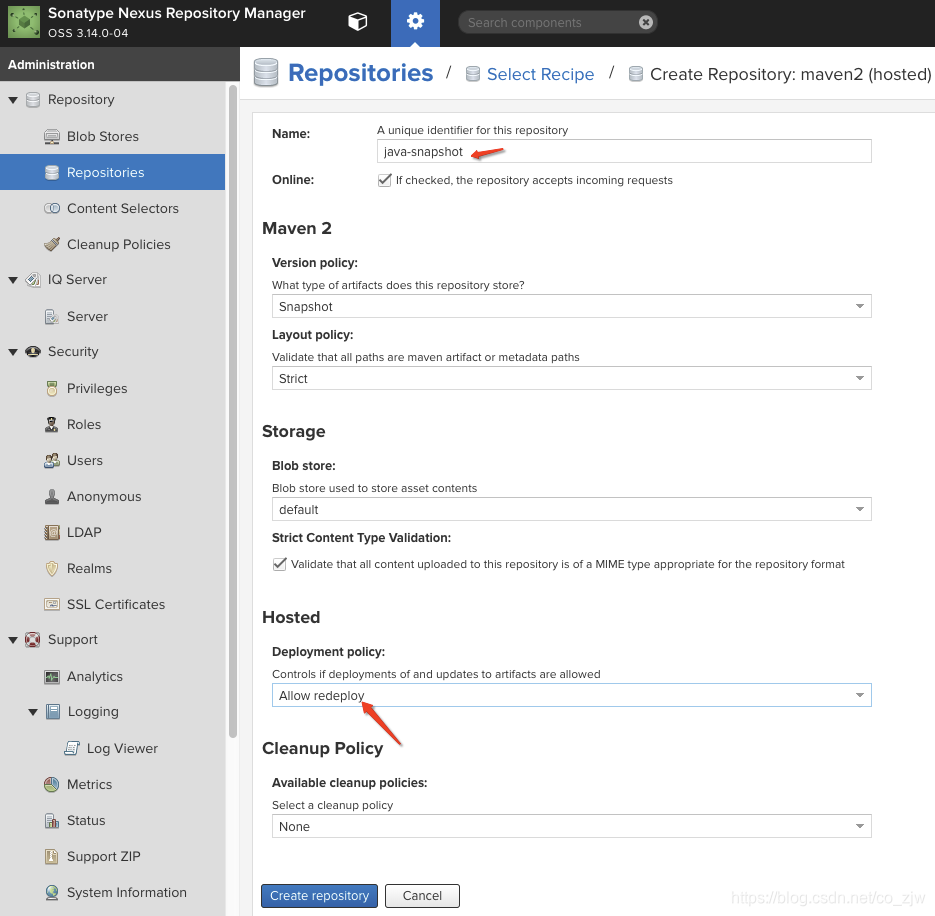Click the Create repository button
935x916 pixels.
(x=319, y=896)
